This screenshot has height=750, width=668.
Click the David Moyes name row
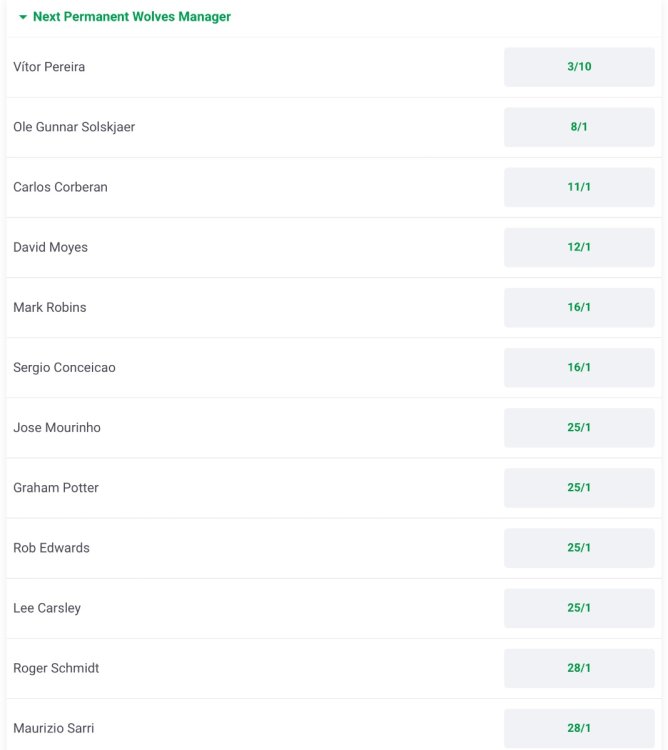[x=50, y=247]
